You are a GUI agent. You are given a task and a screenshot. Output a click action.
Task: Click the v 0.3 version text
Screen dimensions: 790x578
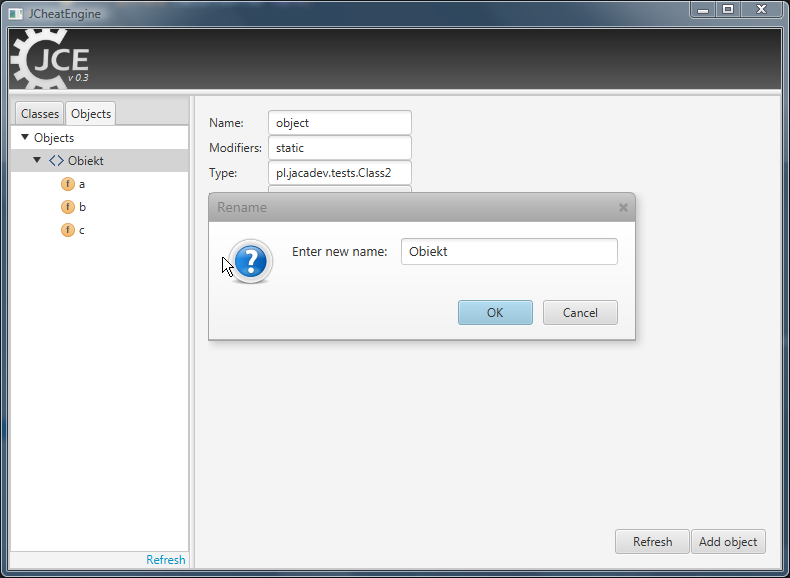point(78,78)
